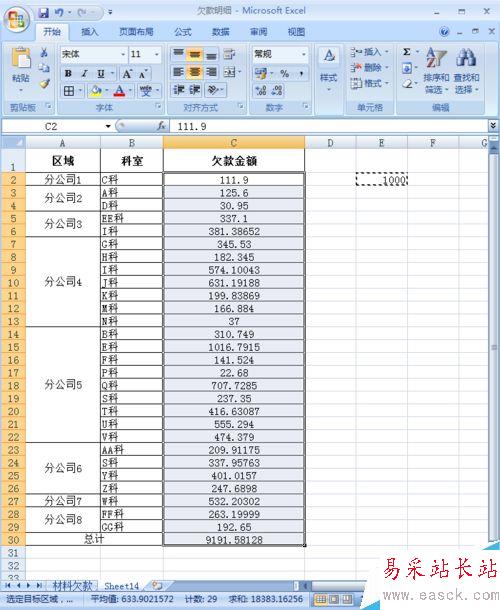
Task: Switch to the 数据 ribbon tab
Action: [x=220, y=32]
